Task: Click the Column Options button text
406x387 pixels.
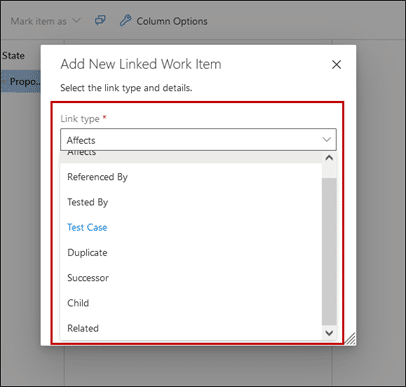Action: pyautogui.click(x=172, y=21)
